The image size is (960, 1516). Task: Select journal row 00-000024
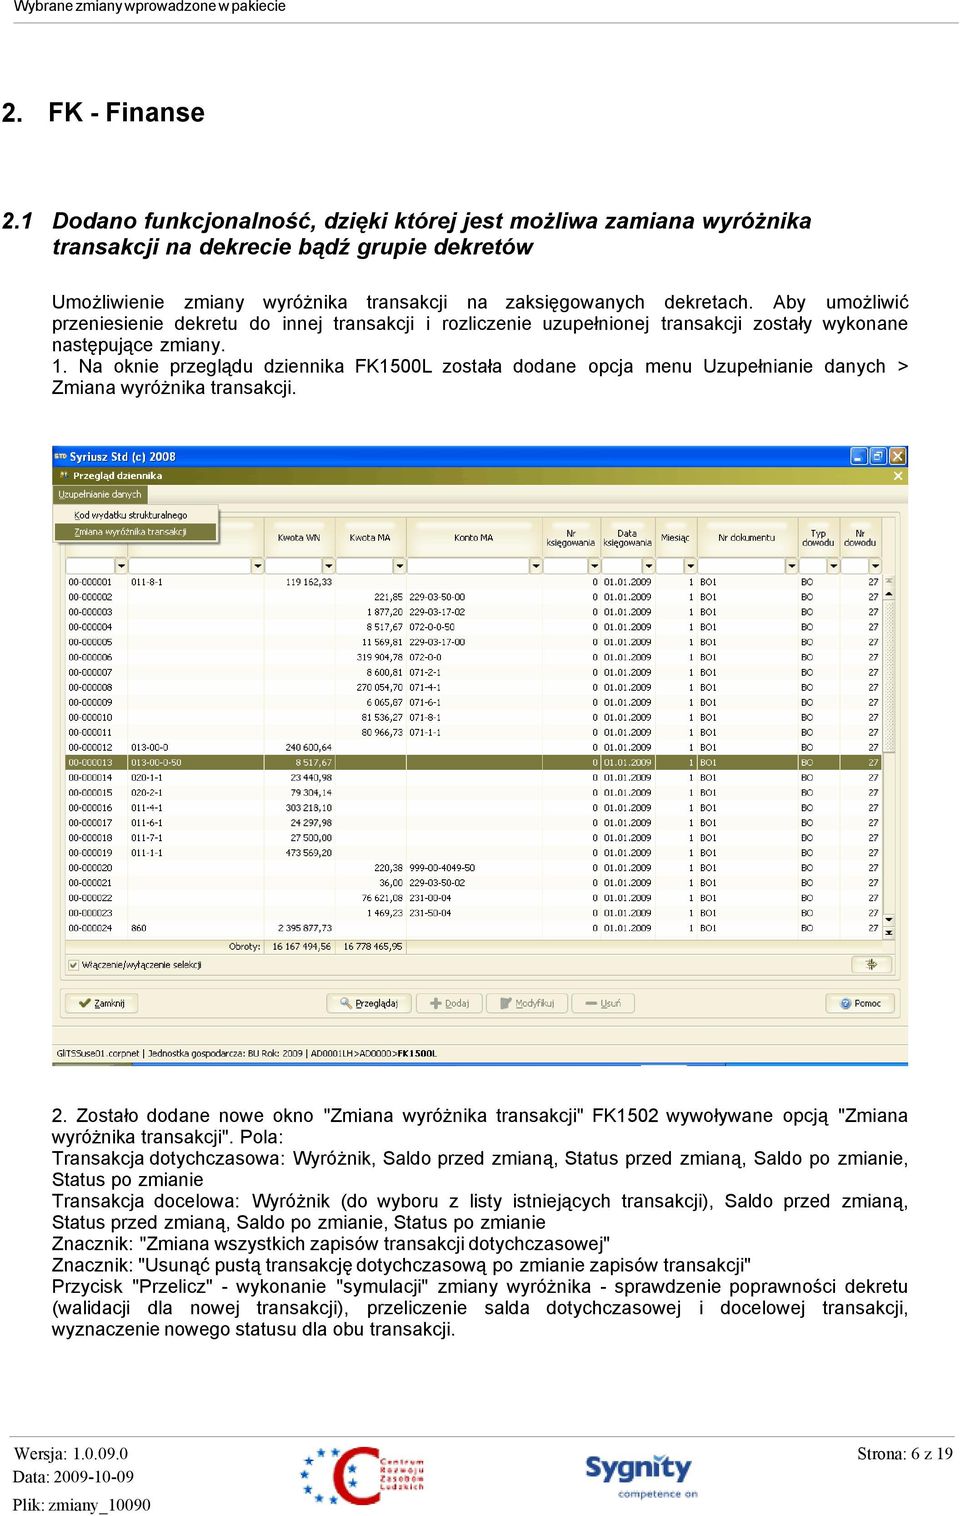coord(474,928)
